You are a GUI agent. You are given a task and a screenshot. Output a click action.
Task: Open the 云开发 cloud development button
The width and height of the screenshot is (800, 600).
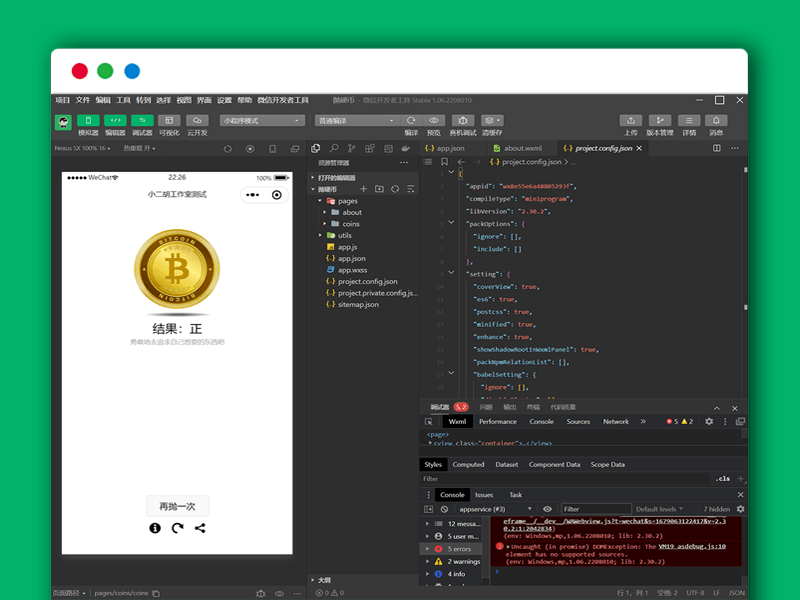point(197,120)
